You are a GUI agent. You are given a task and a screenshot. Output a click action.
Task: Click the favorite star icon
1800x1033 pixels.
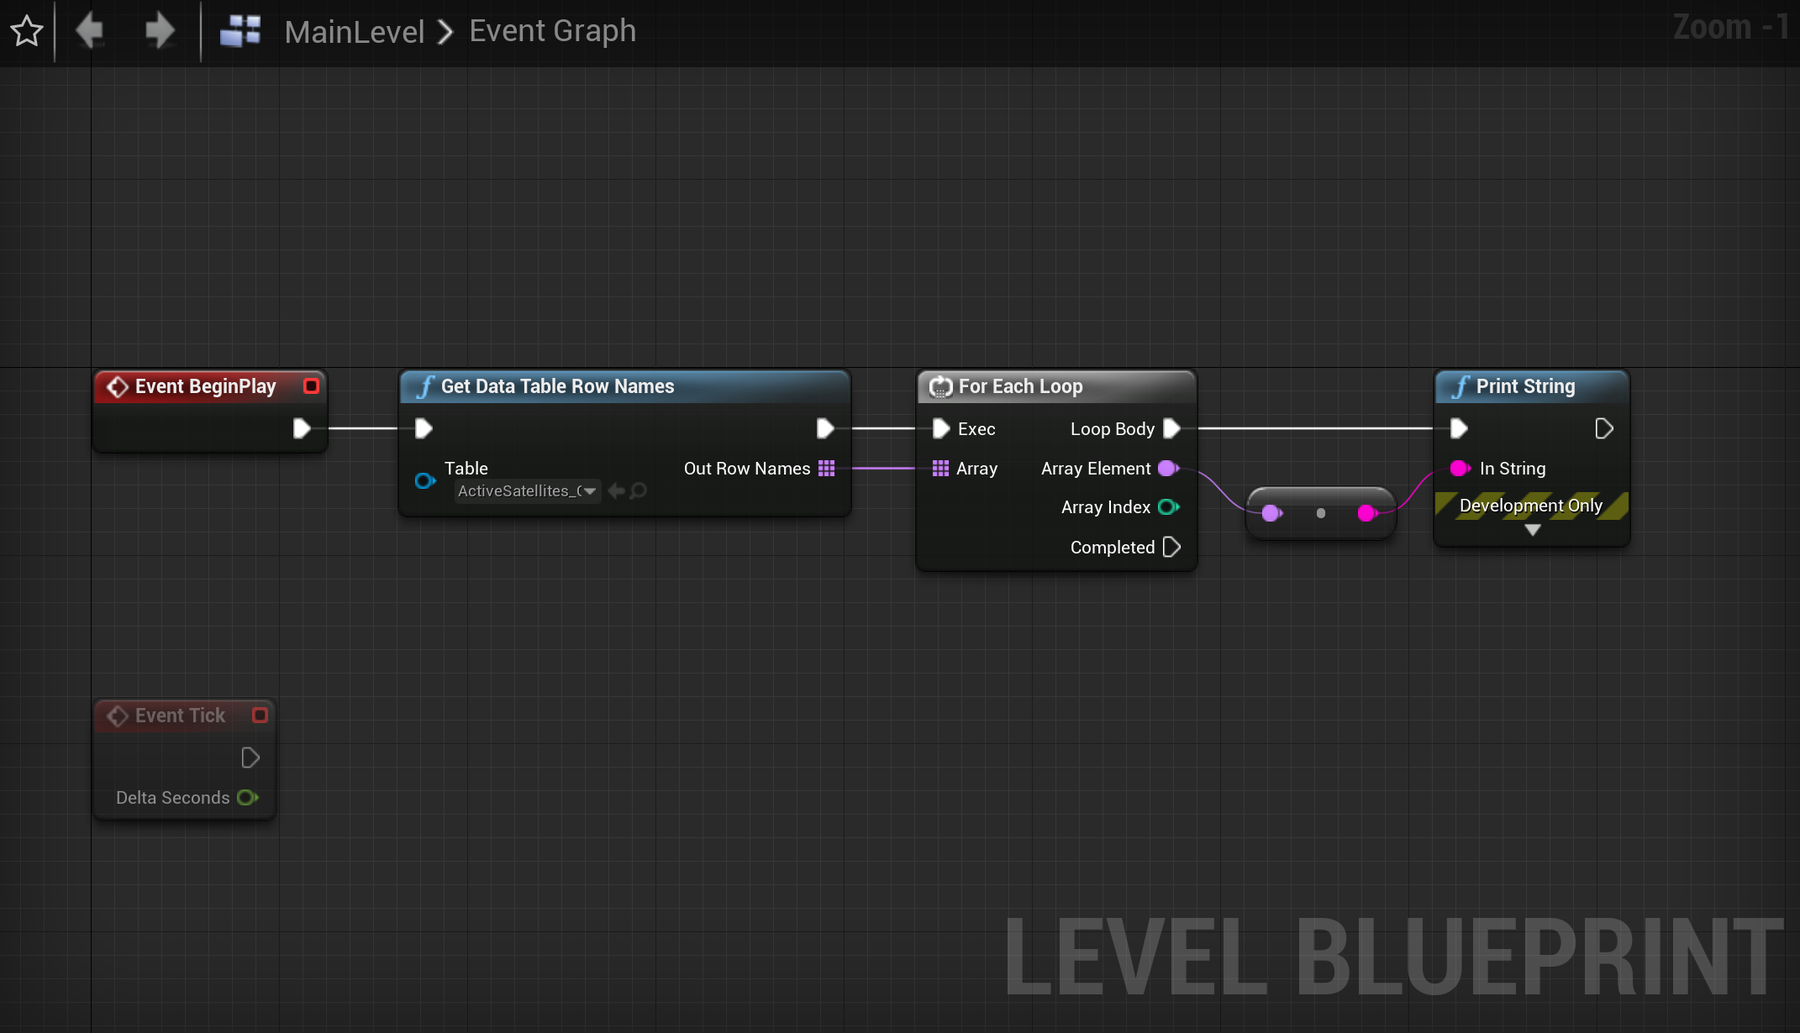tap(27, 31)
